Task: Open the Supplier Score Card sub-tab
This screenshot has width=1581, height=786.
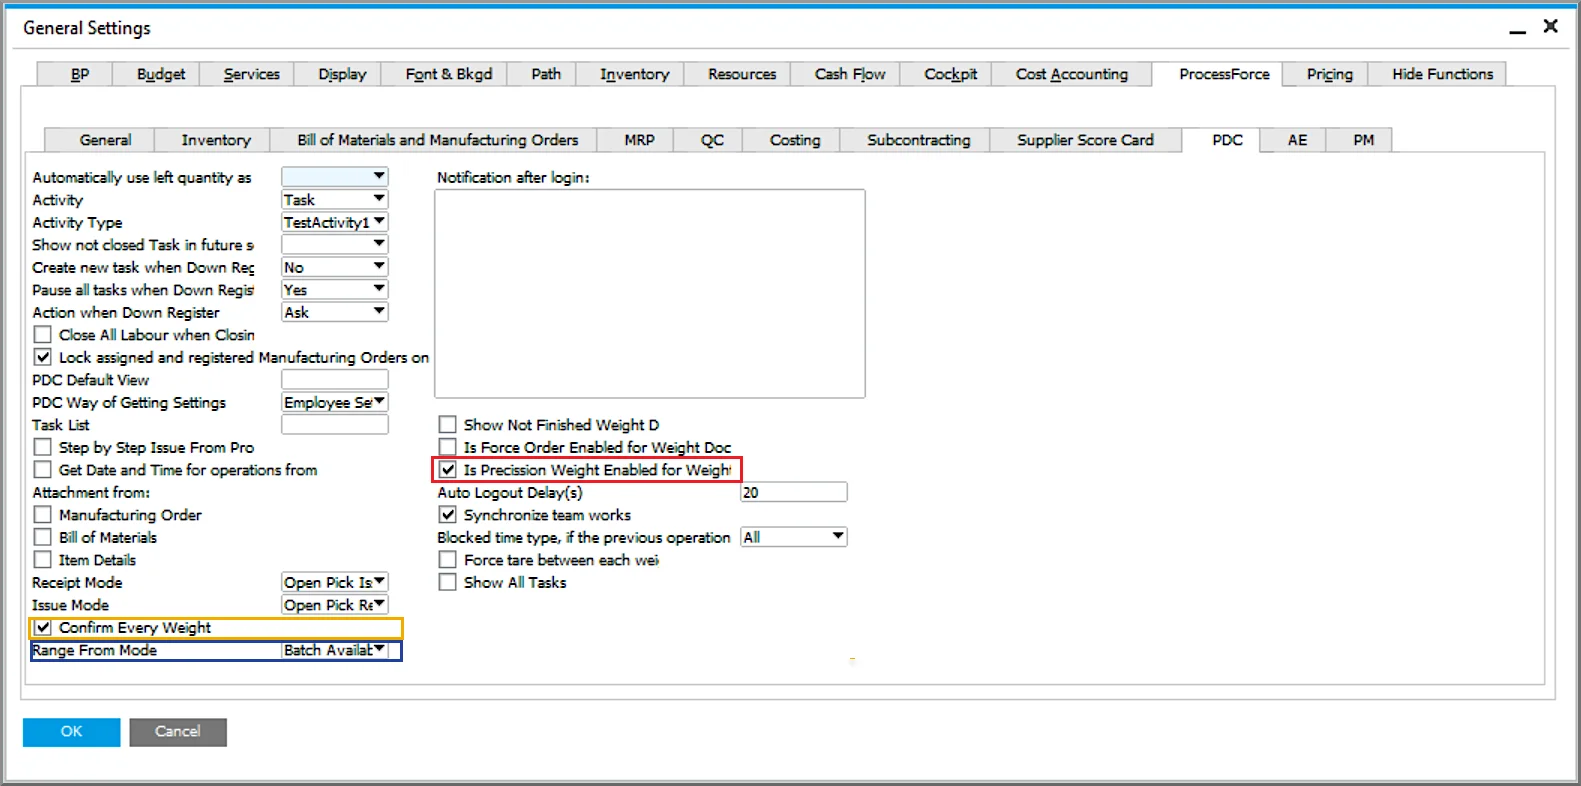Action: [1085, 140]
